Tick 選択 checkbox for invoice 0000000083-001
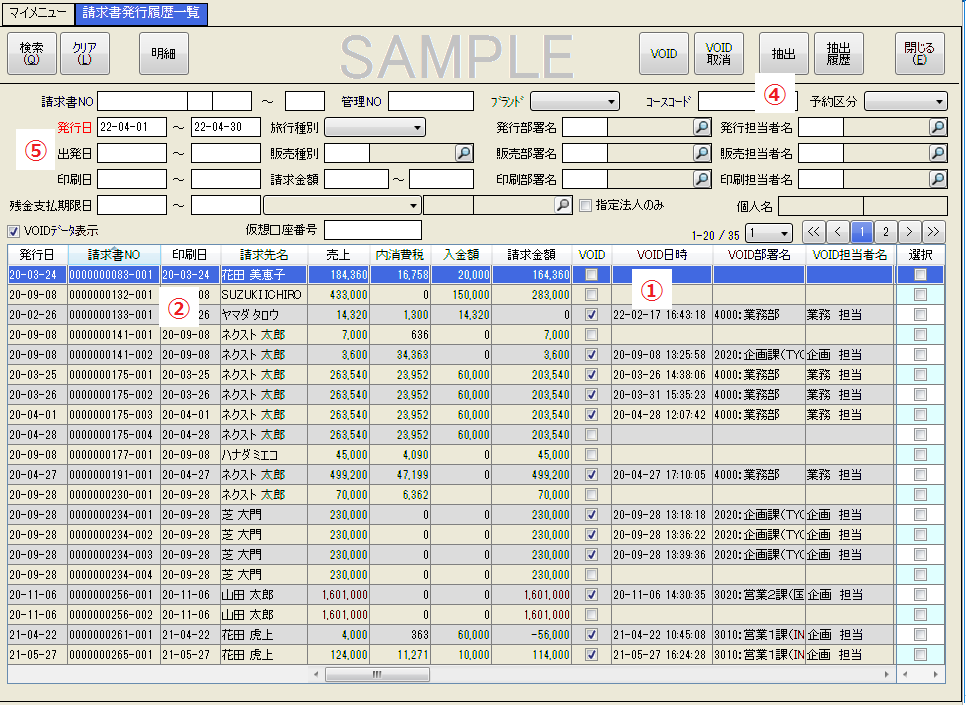The image size is (966, 715). tap(920, 275)
